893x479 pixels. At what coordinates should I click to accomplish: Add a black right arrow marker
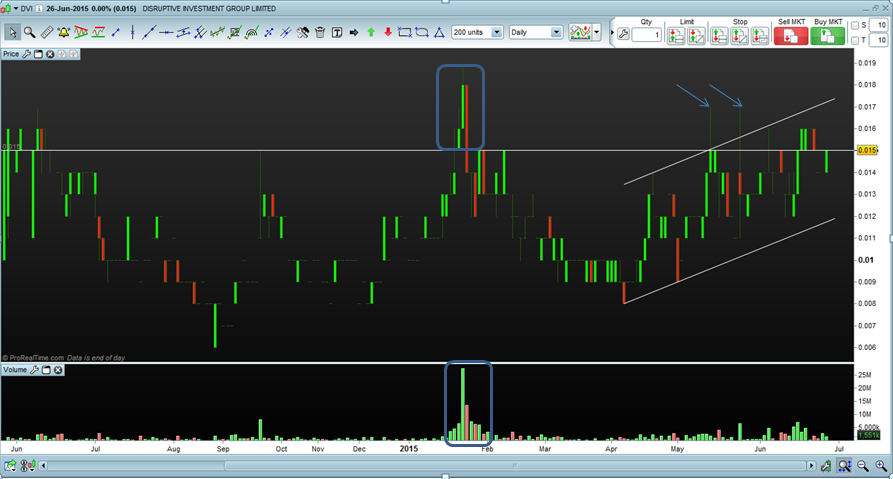point(354,32)
